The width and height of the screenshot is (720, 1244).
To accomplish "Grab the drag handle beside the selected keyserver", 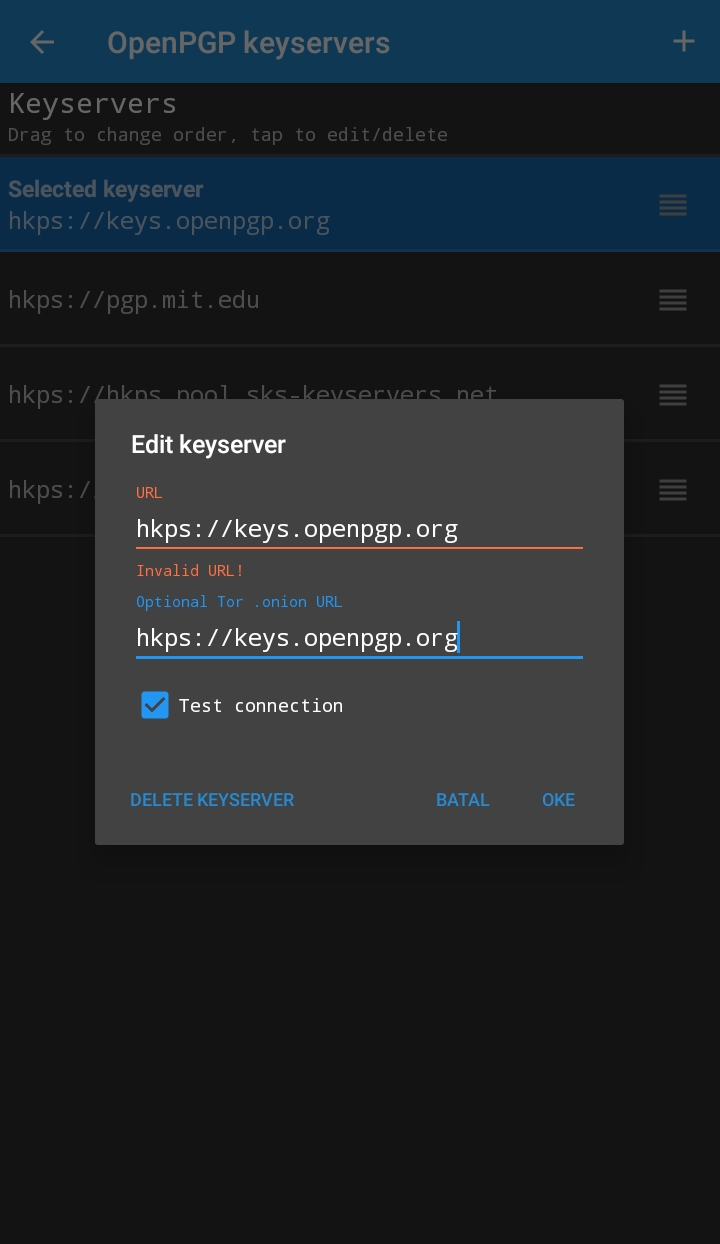I will coord(673,206).
